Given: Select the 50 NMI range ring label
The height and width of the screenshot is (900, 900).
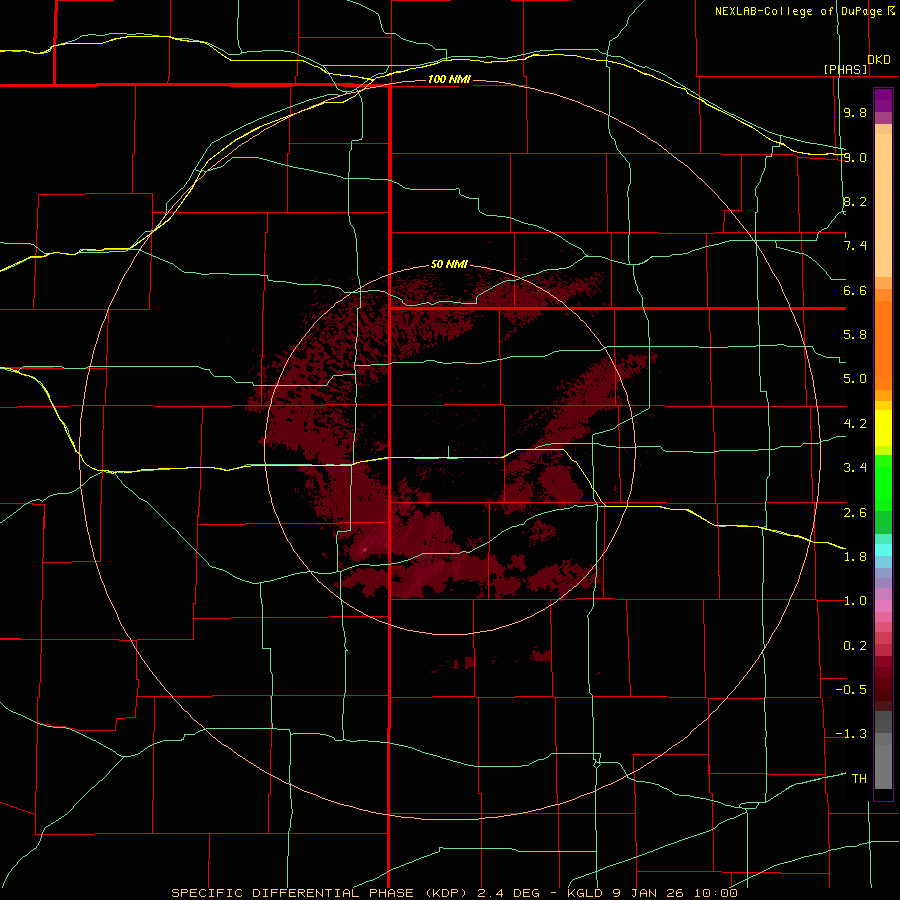Looking at the screenshot, I should point(449,264).
